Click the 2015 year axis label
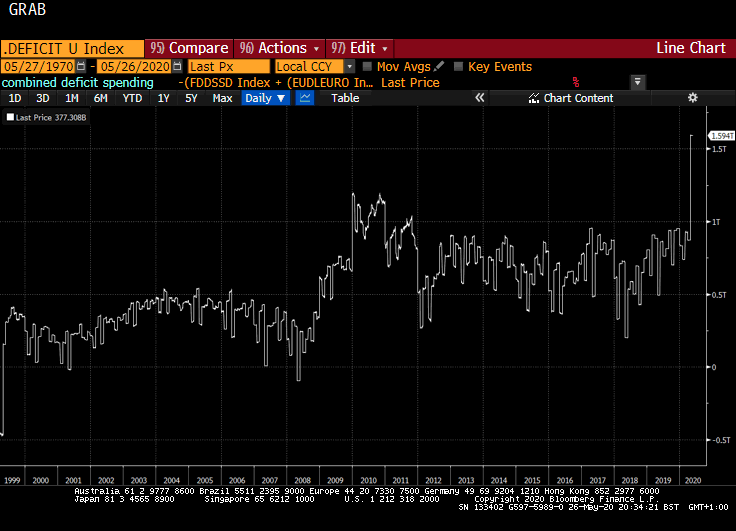 532,480
